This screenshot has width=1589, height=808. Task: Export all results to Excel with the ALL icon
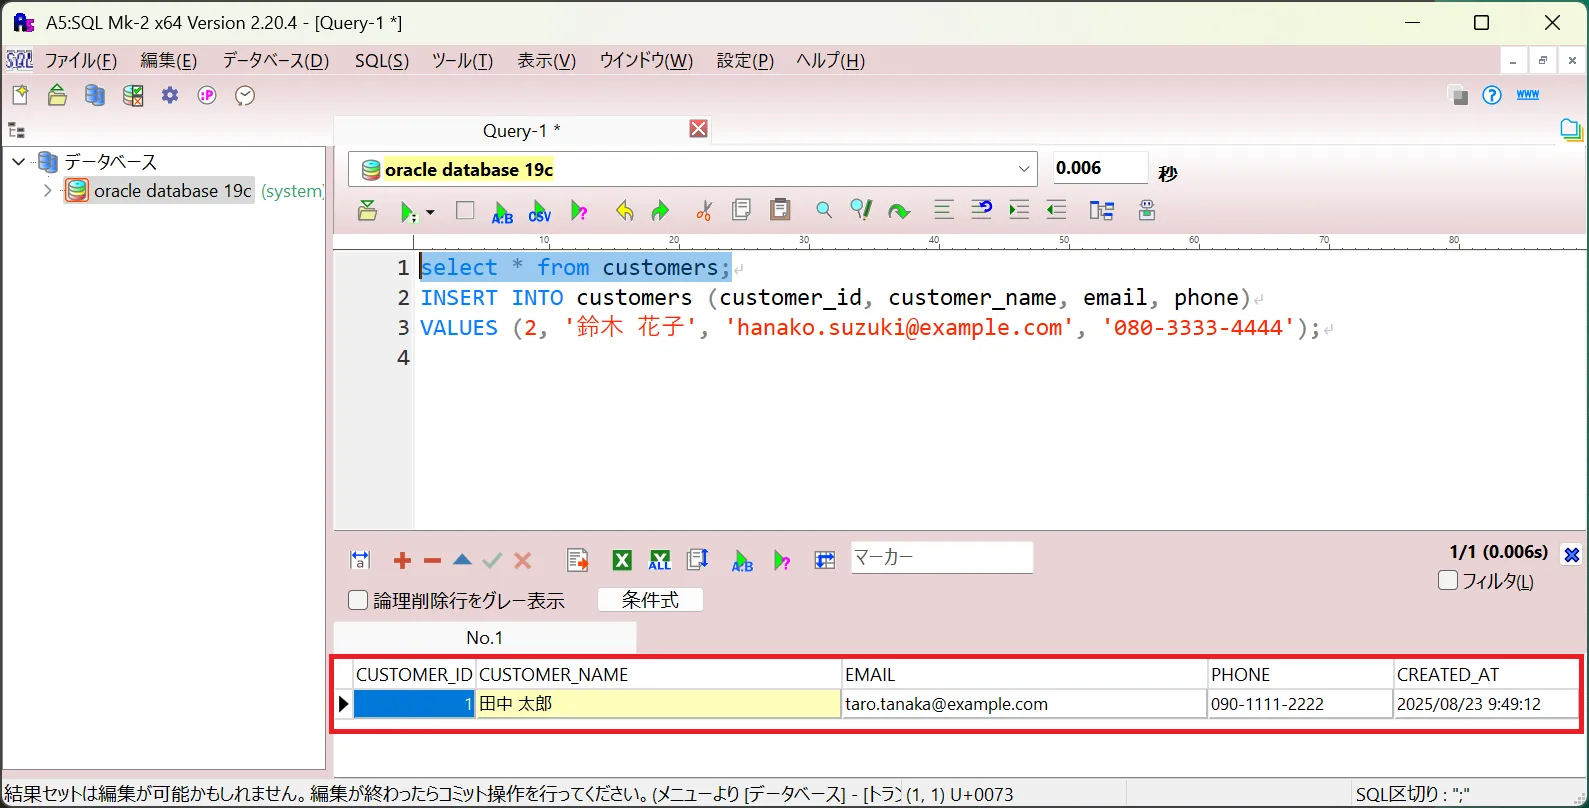click(x=660, y=560)
